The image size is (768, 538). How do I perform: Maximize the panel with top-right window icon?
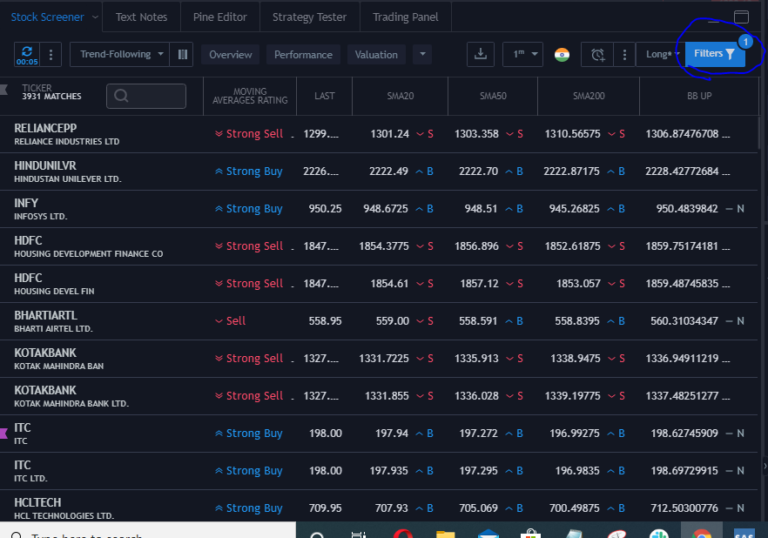(x=741, y=17)
